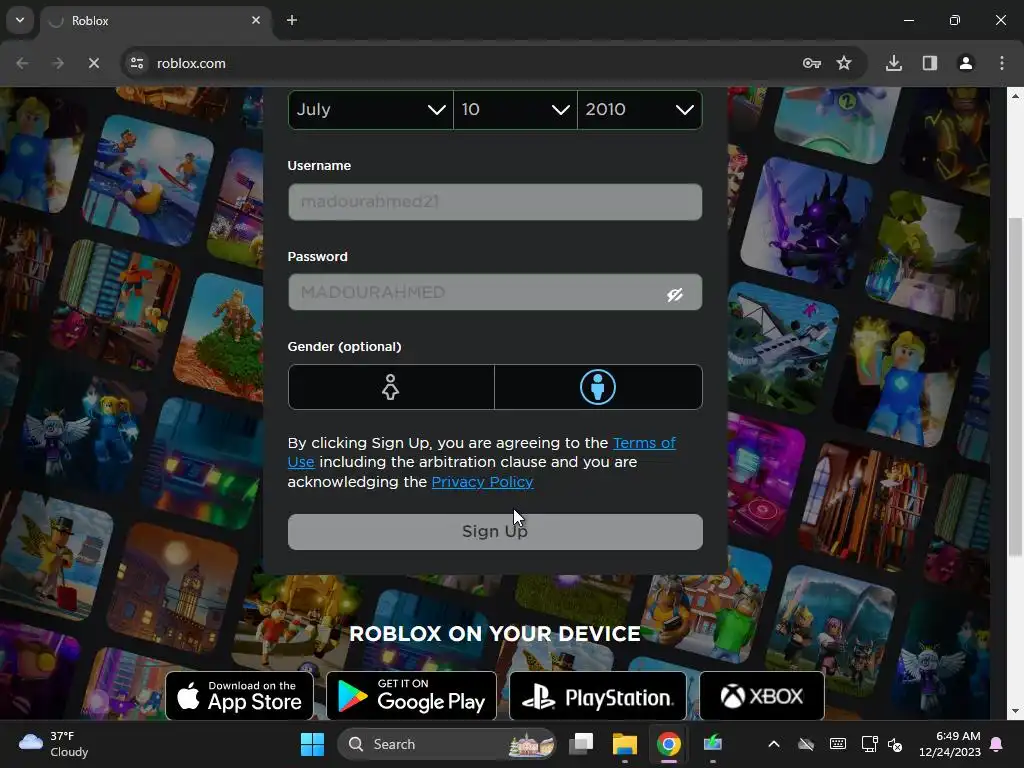Open the Windows Start menu
1024x768 pixels.
tap(312, 744)
